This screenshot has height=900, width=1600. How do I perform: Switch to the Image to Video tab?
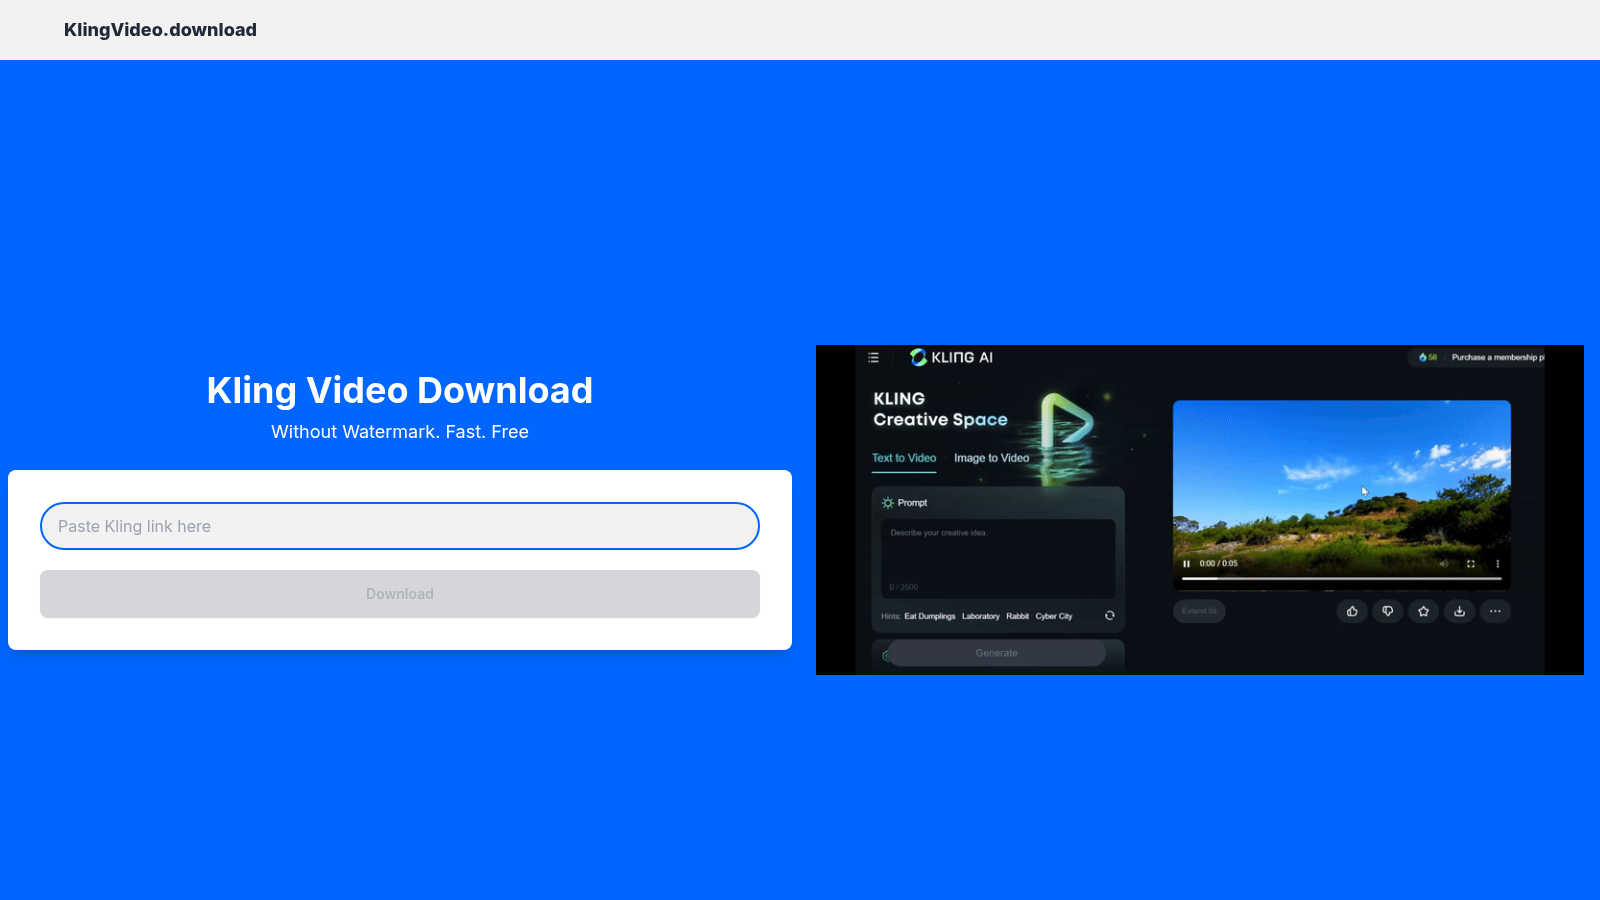991,458
